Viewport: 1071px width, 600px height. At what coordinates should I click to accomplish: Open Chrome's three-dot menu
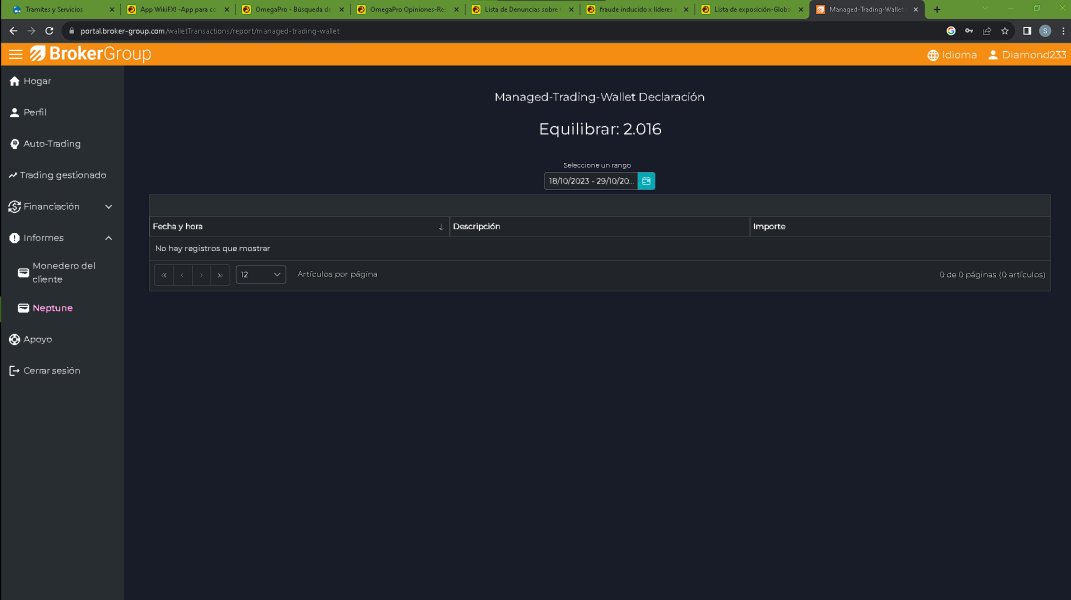tap(1063, 31)
